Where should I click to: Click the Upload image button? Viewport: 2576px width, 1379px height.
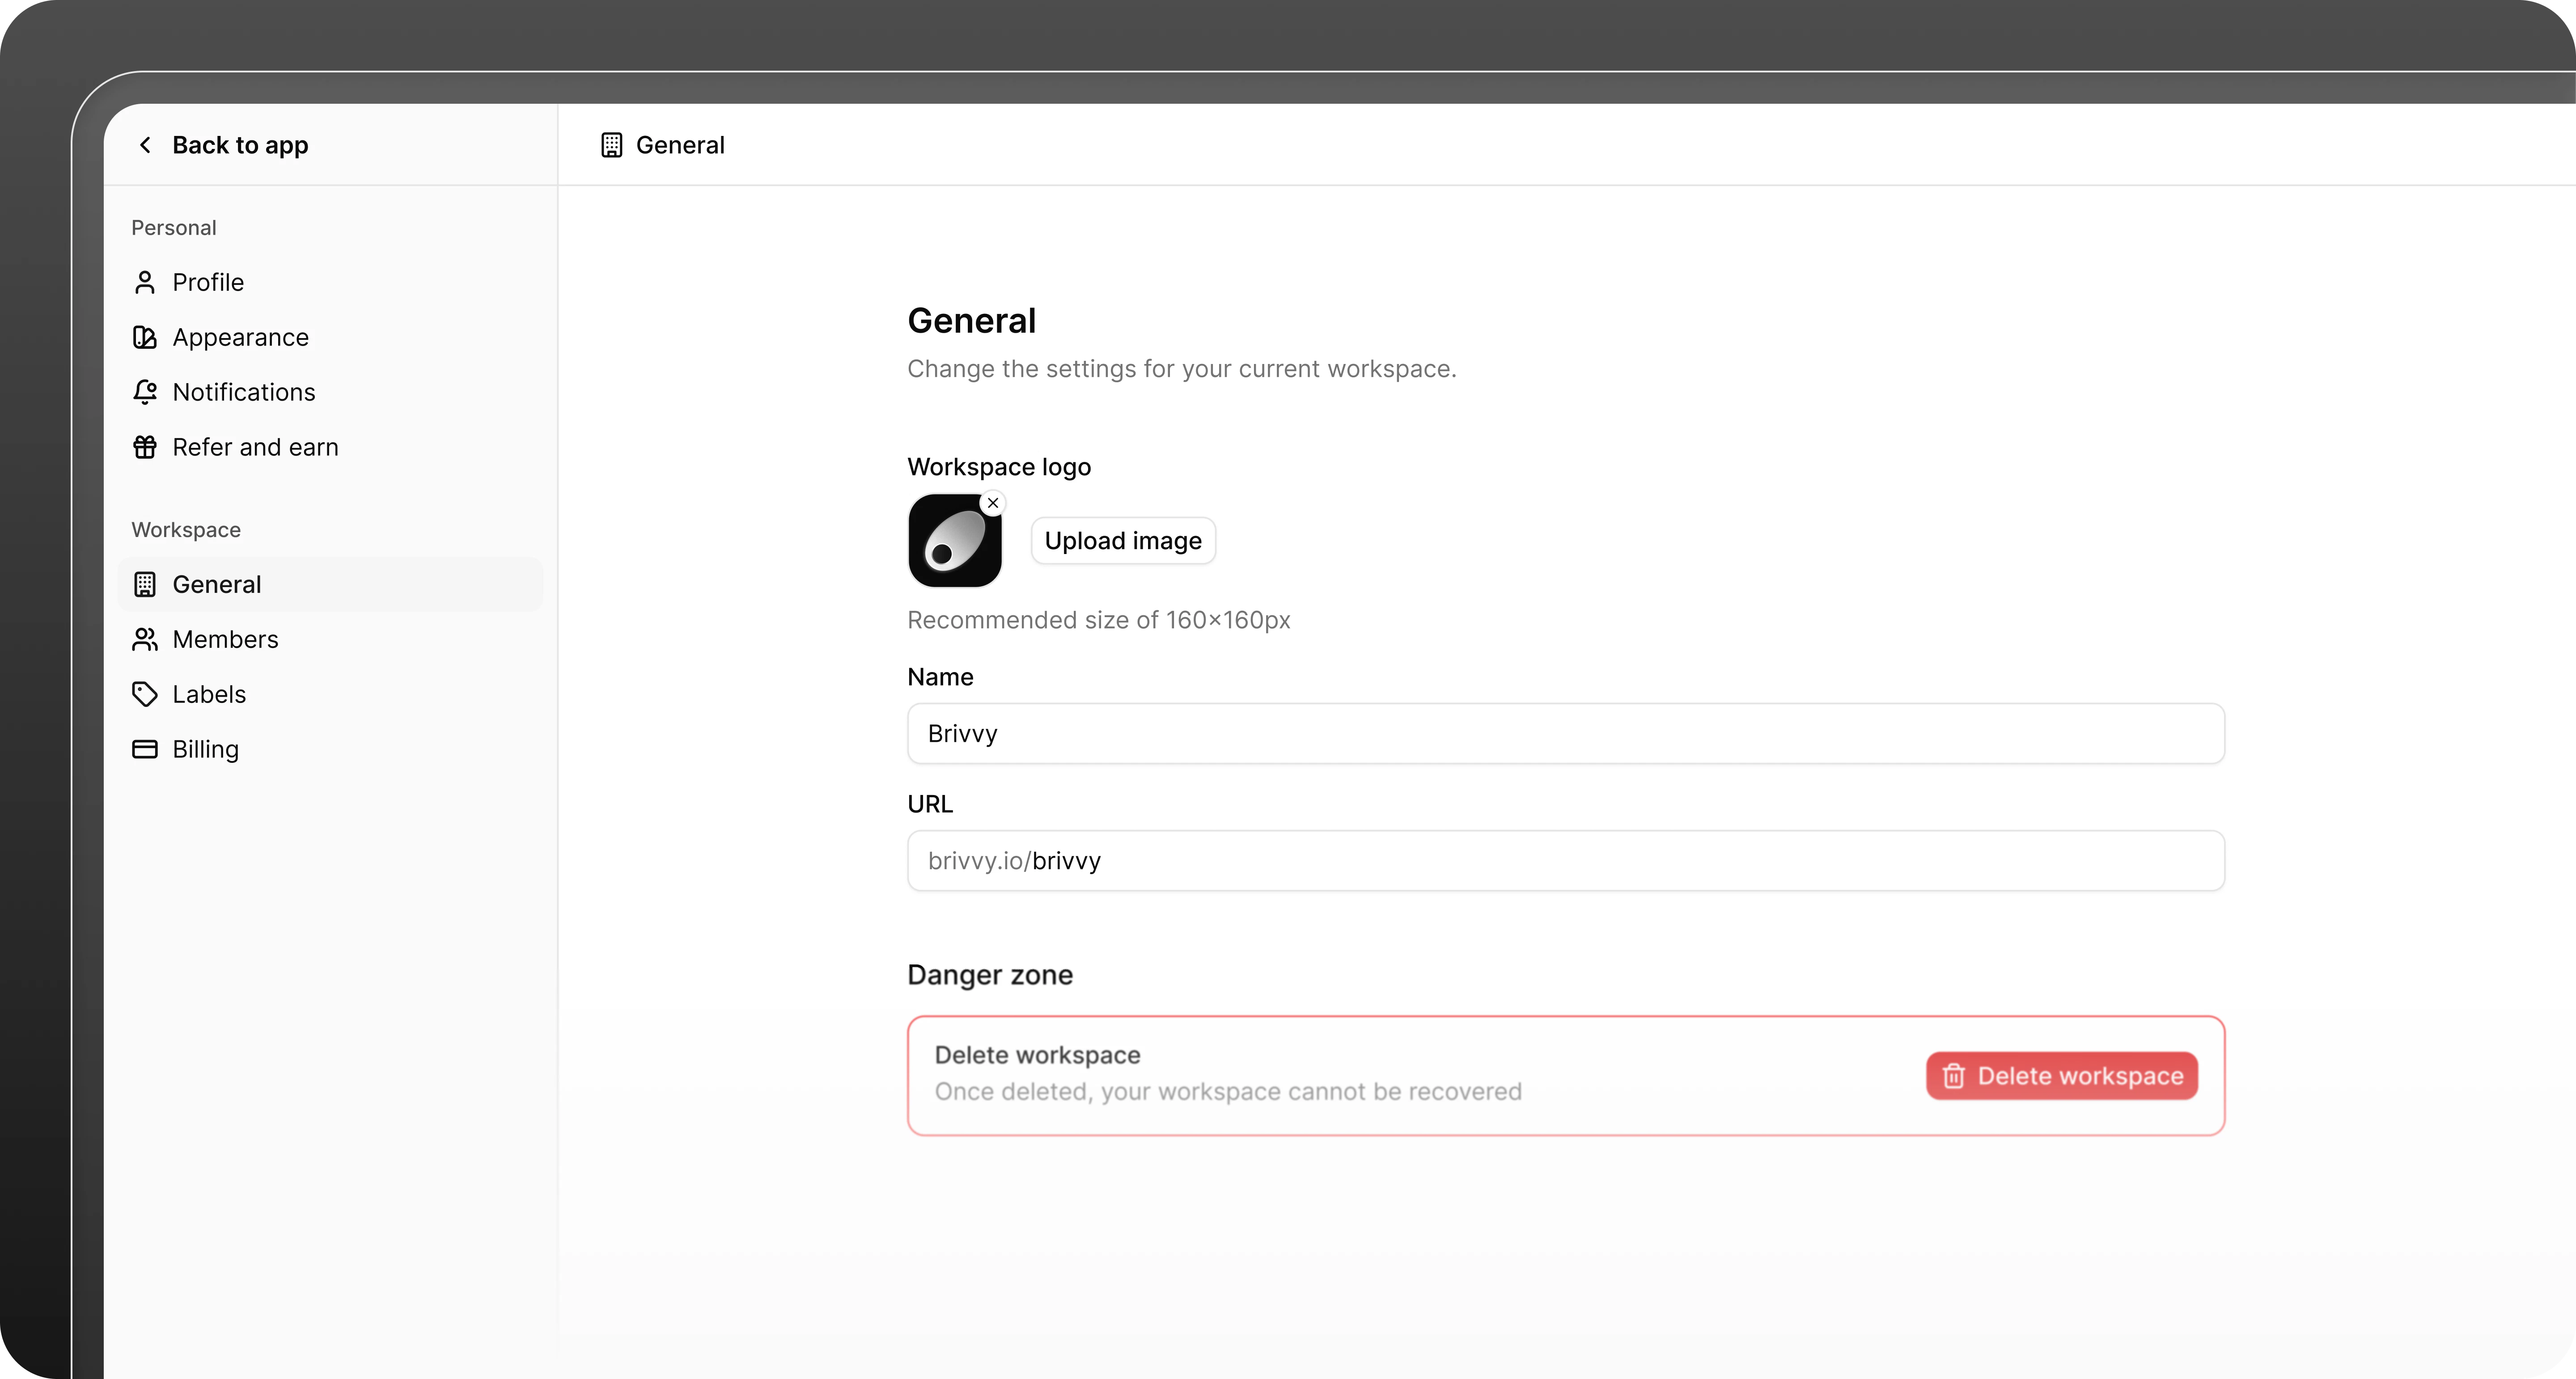[1123, 540]
